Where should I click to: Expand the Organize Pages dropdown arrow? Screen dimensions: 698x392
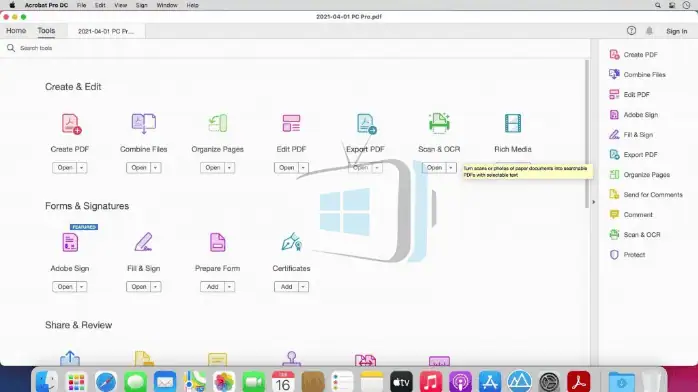point(229,168)
